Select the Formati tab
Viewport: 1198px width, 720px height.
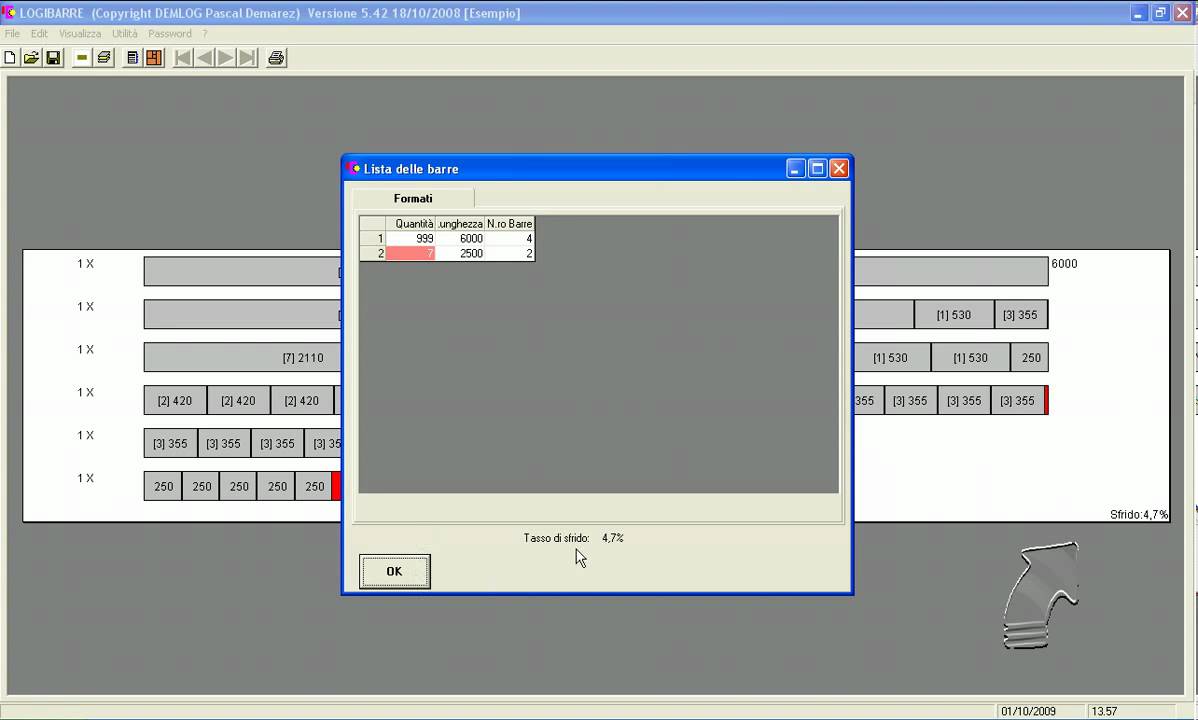413,199
